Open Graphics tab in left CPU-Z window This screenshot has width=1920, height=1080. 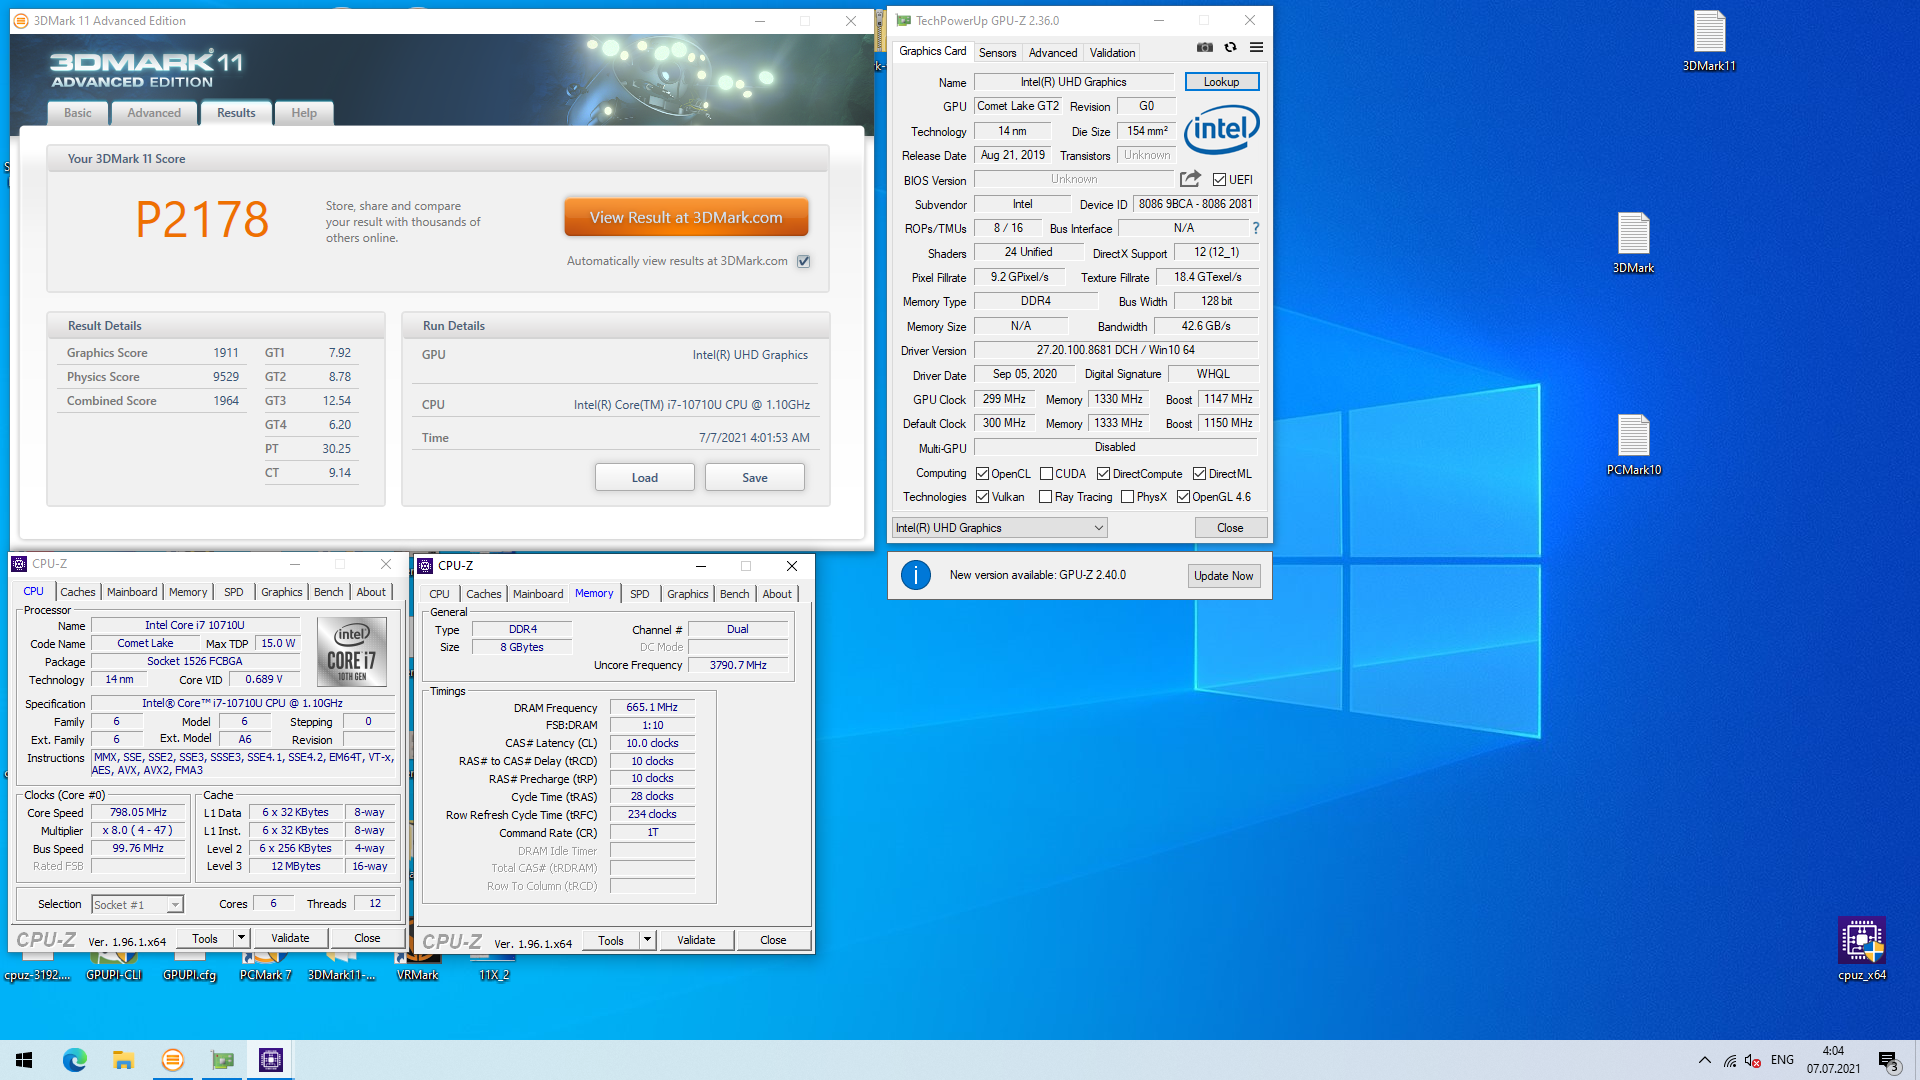(x=281, y=592)
